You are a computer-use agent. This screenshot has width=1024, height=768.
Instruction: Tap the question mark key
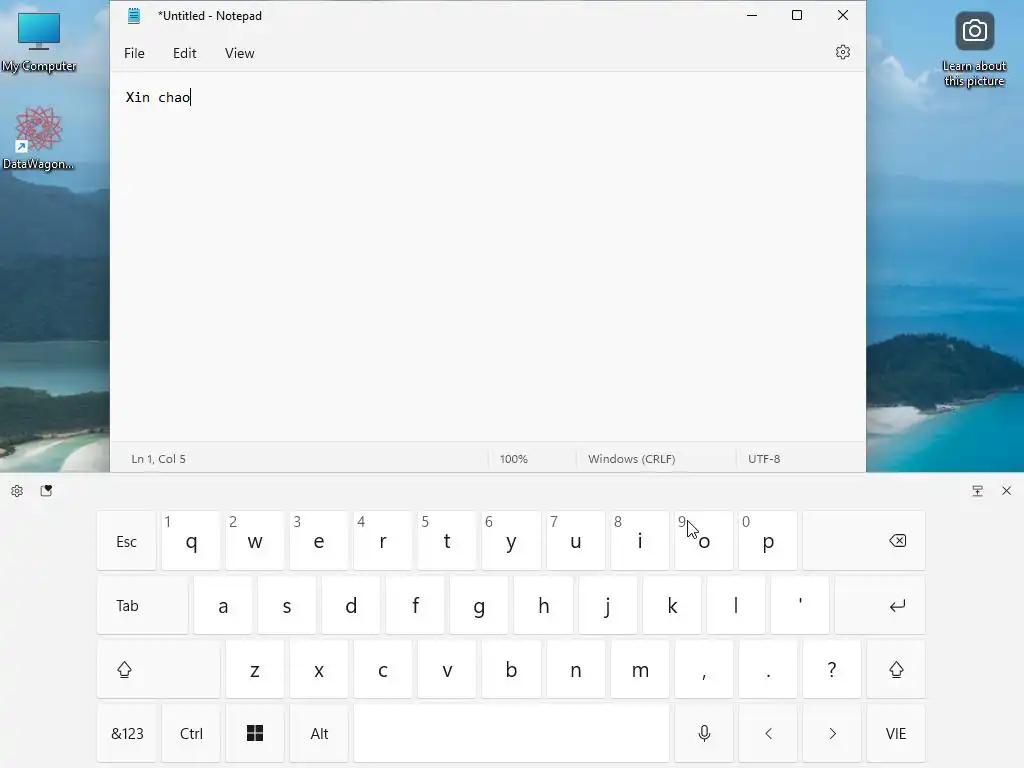pos(832,669)
